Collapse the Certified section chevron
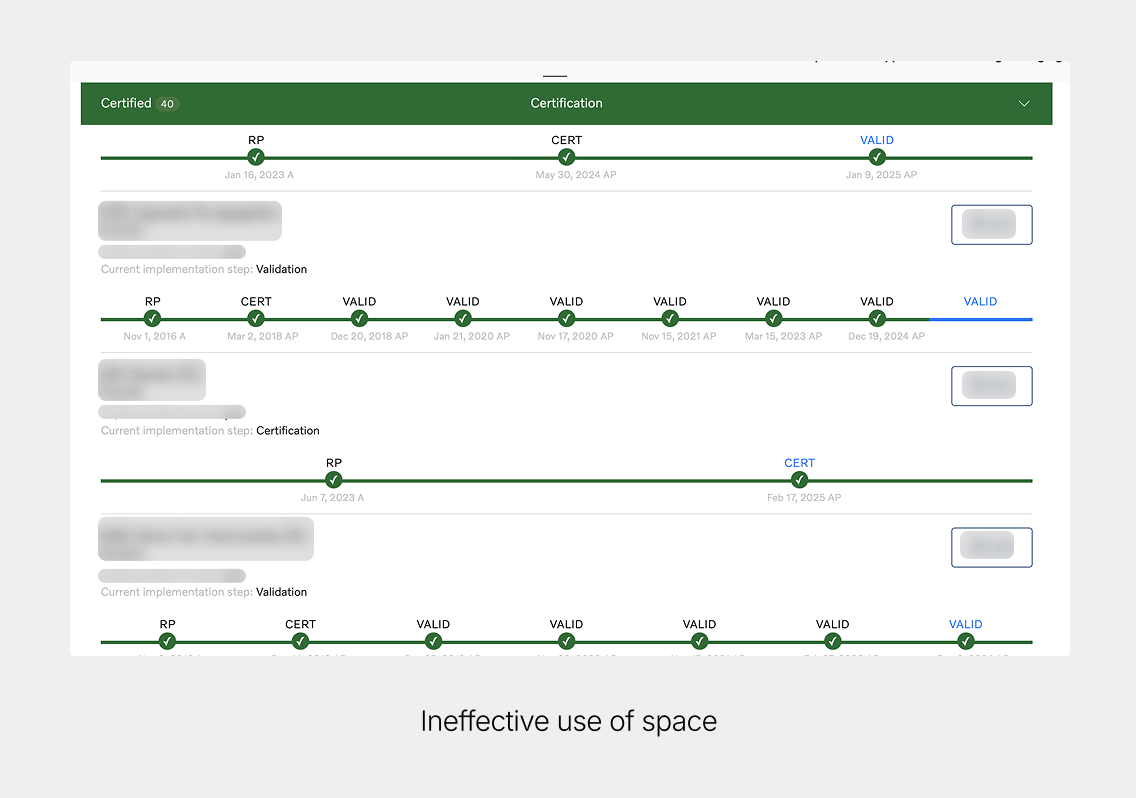Screen dimensions: 1136x798 click(x=1023, y=104)
